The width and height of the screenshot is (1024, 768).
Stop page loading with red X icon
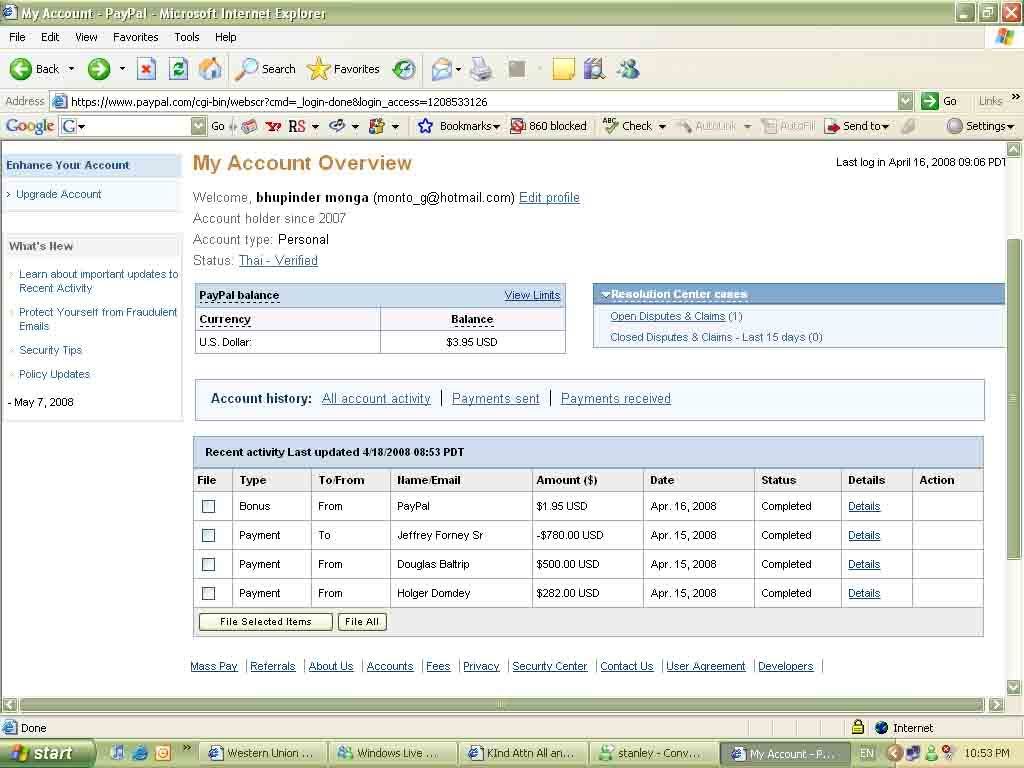pos(146,69)
